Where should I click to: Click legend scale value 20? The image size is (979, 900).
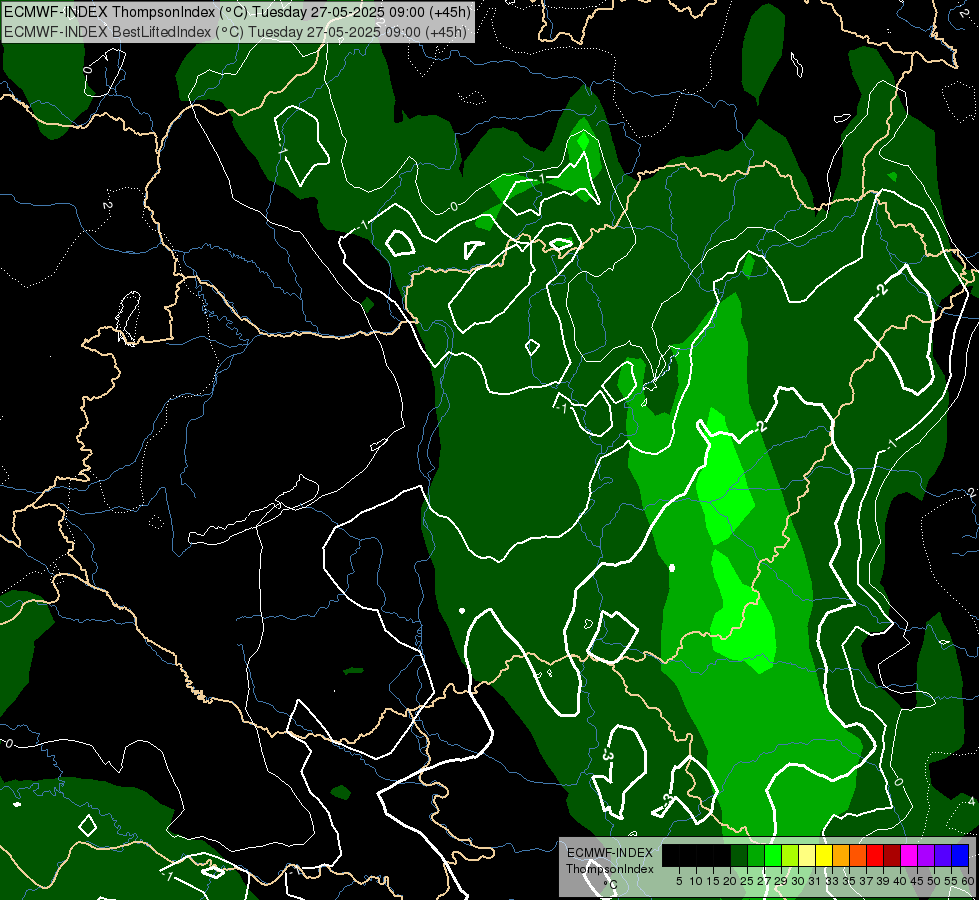(x=730, y=881)
